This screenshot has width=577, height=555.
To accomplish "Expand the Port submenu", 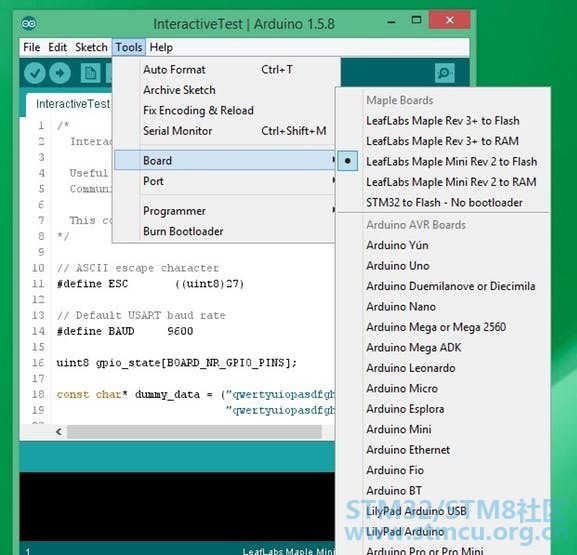I will click(224, 181).
